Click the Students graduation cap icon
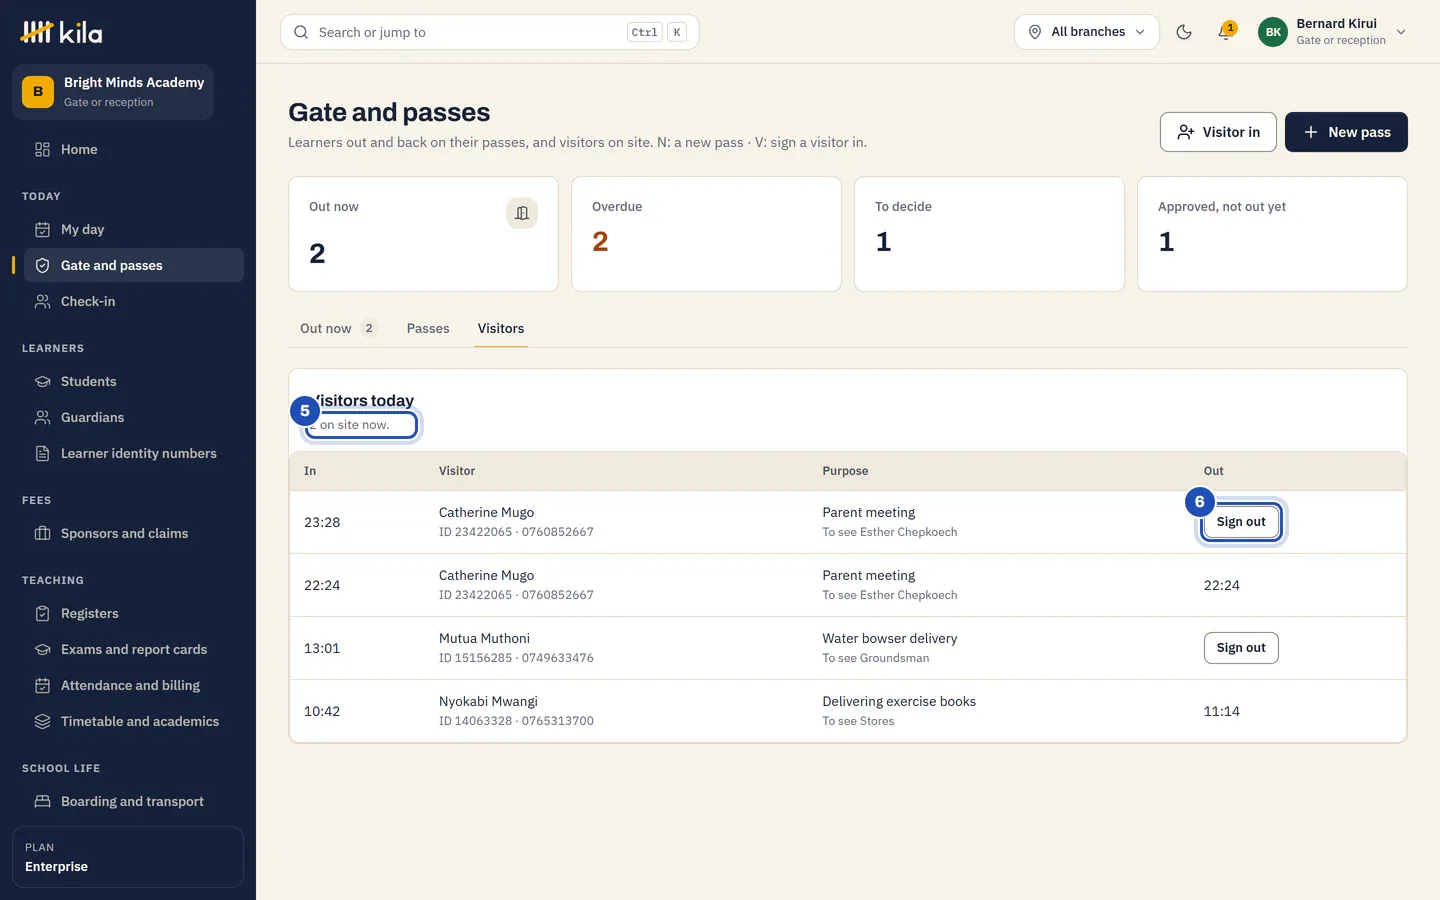 42,381
